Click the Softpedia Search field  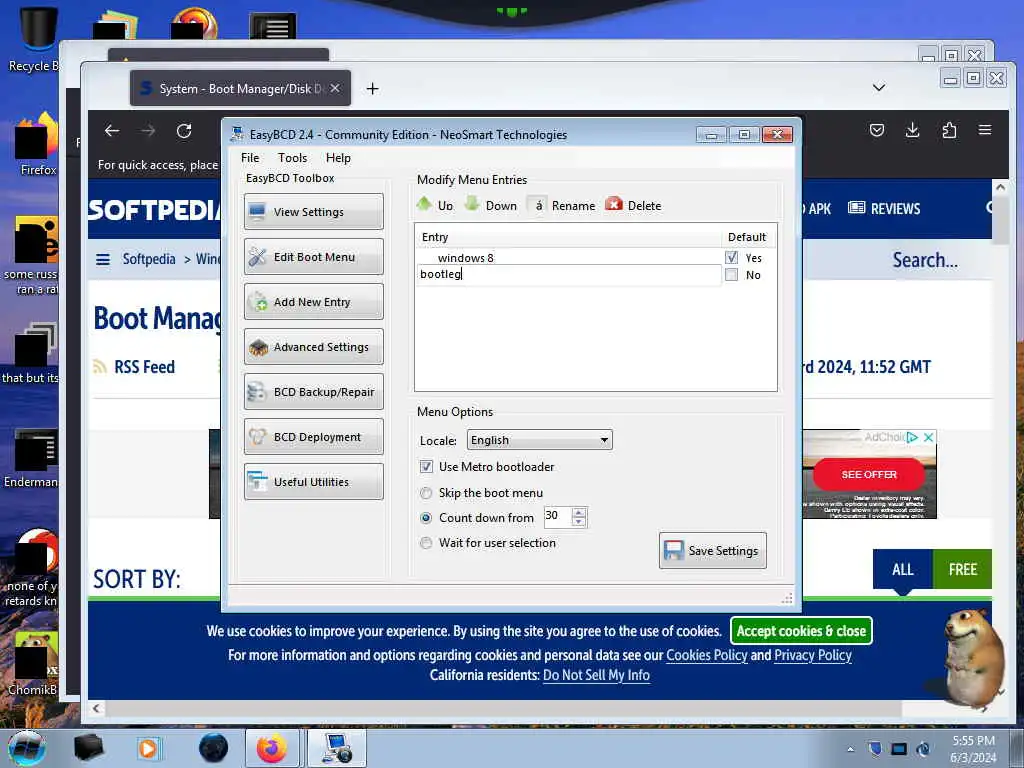(x=925, y=260)
